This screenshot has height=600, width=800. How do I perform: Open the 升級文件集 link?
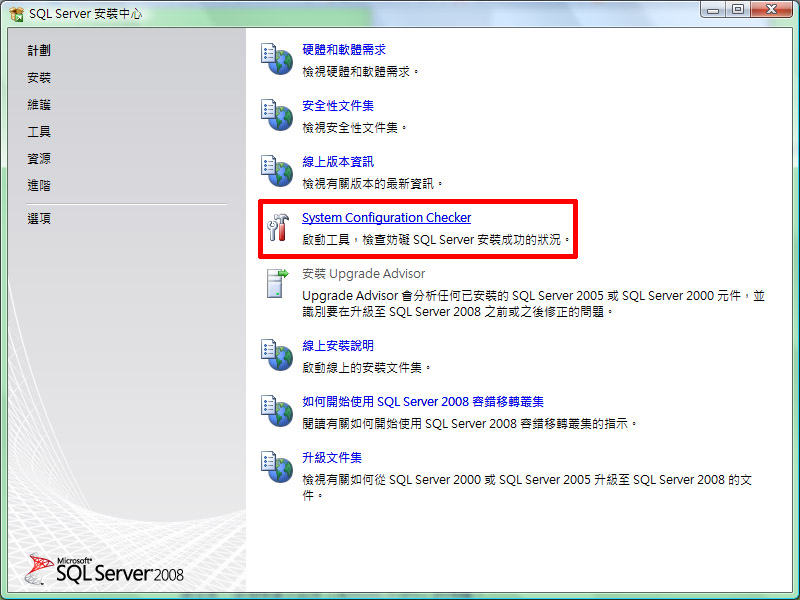pyautogui.click(x=332, y=458)
